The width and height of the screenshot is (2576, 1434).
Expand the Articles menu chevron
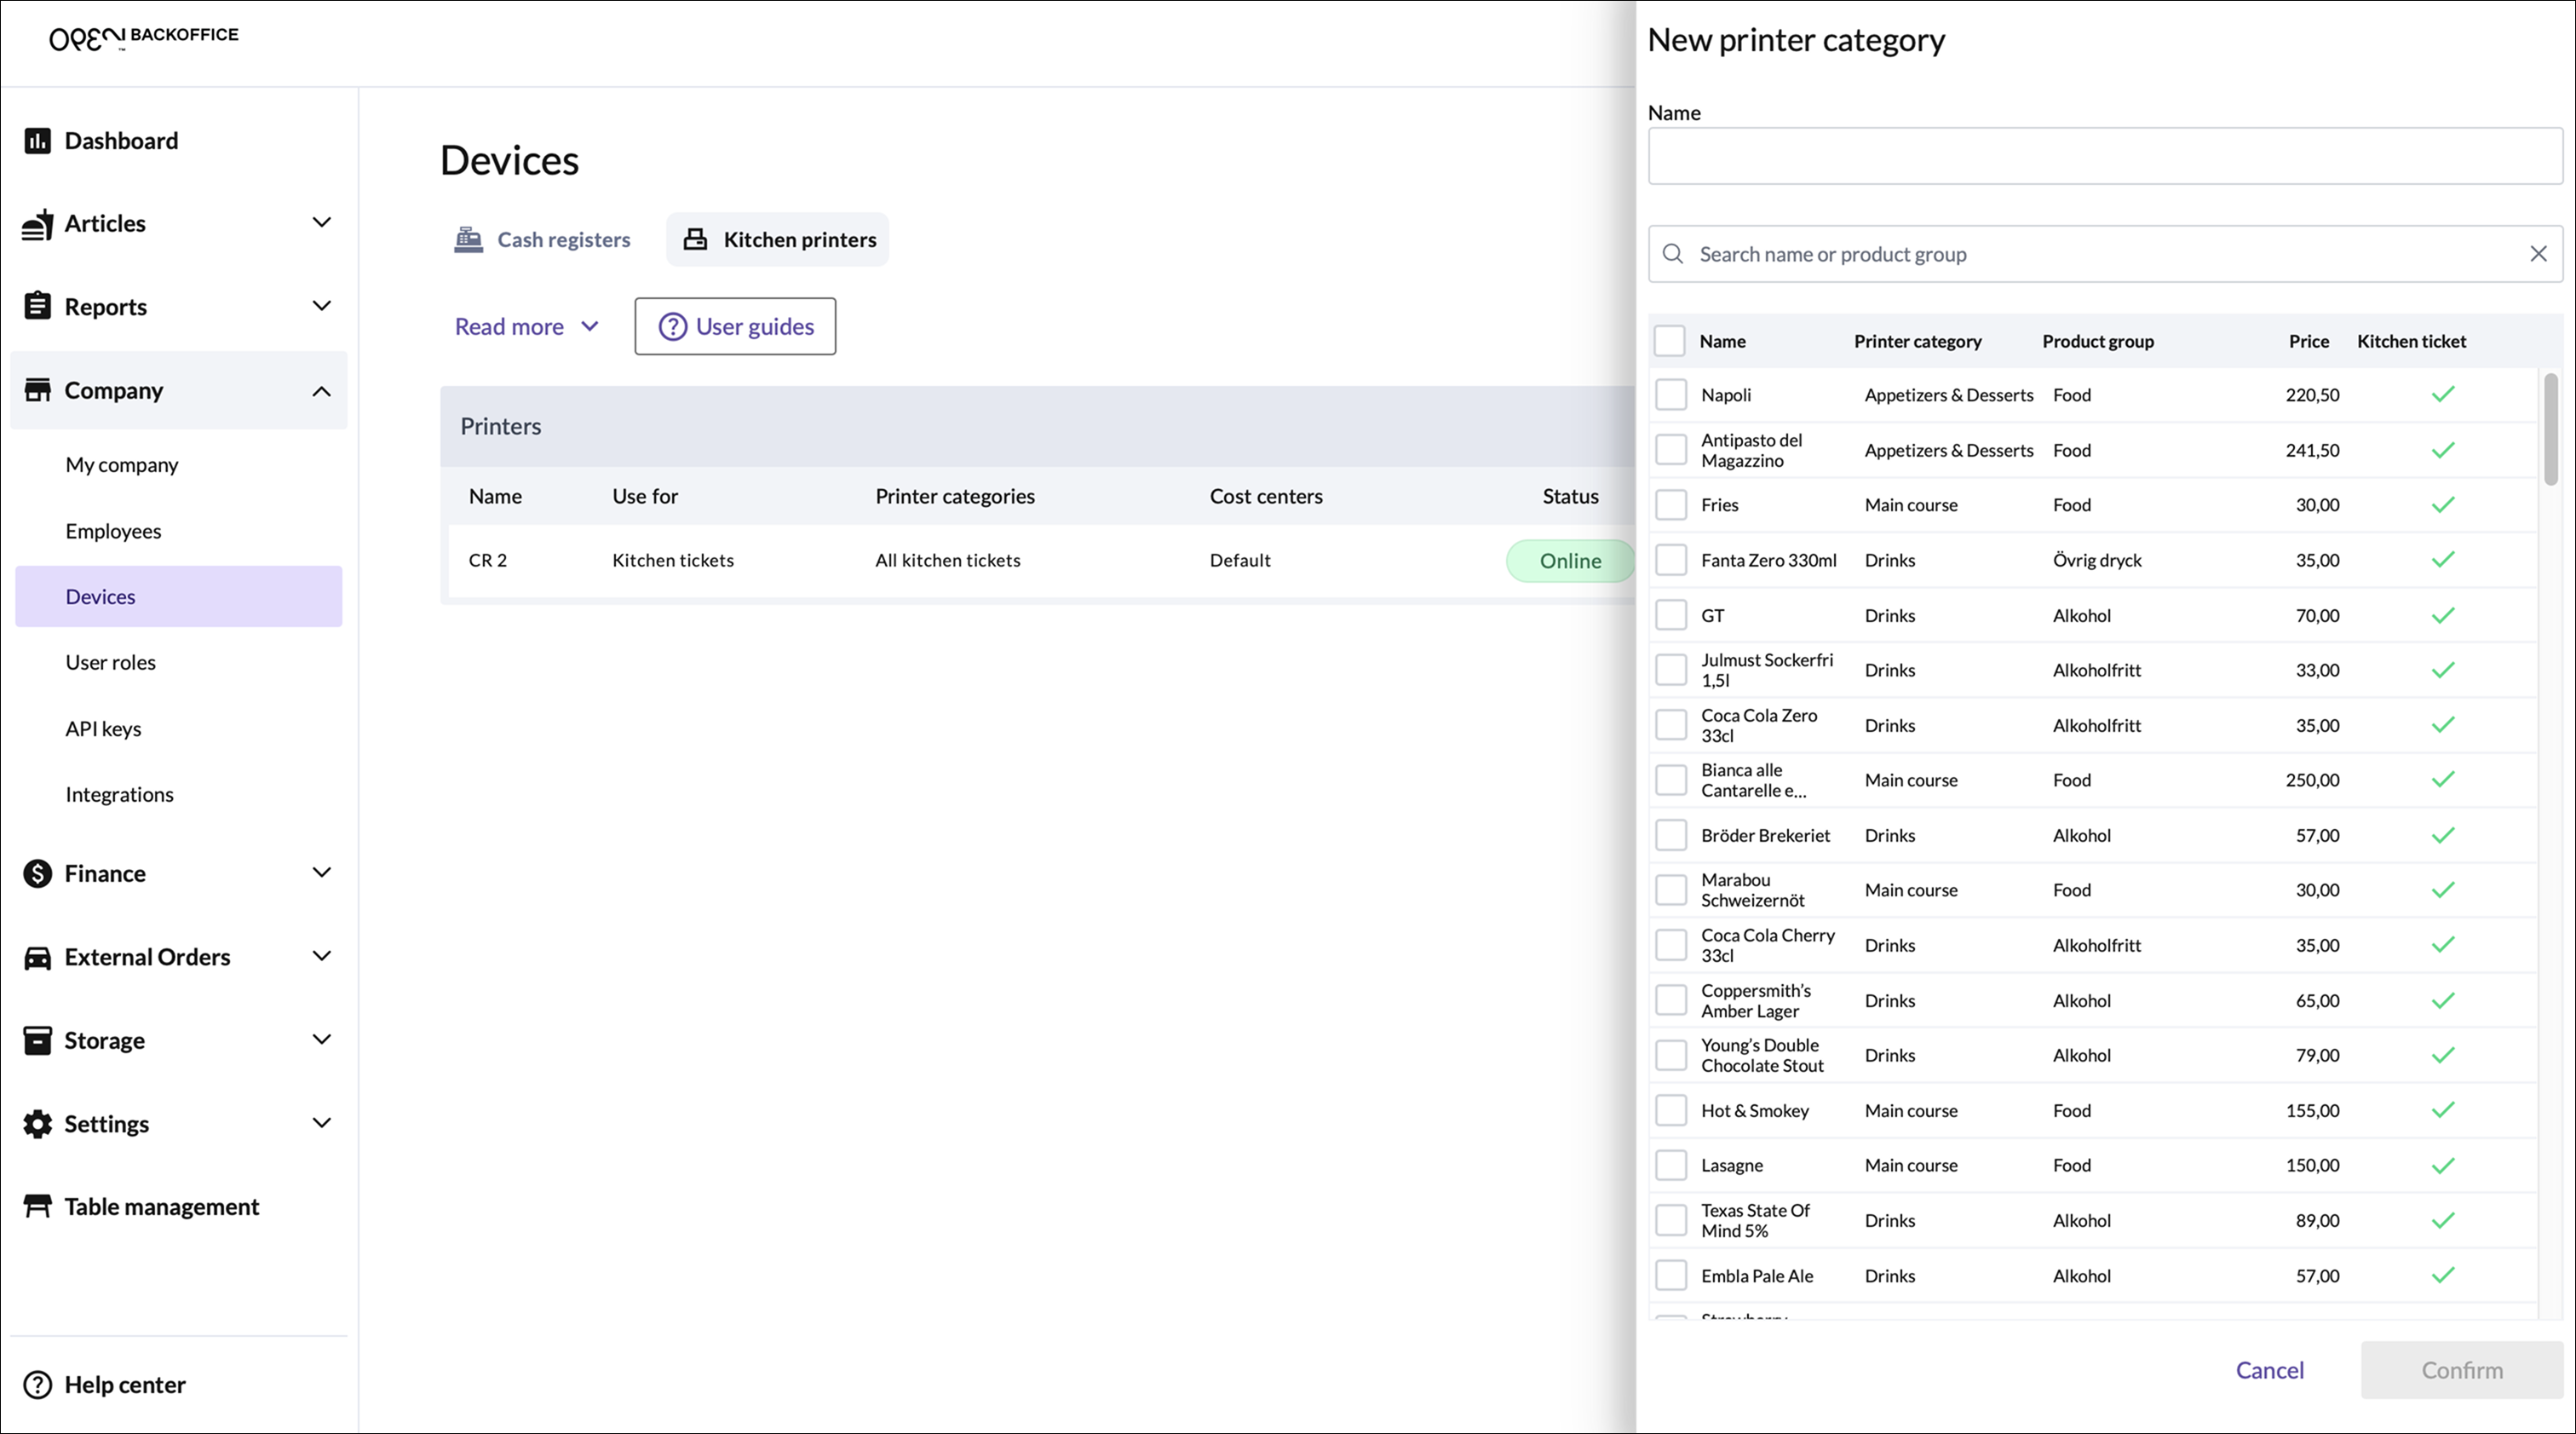pos(321,223)
